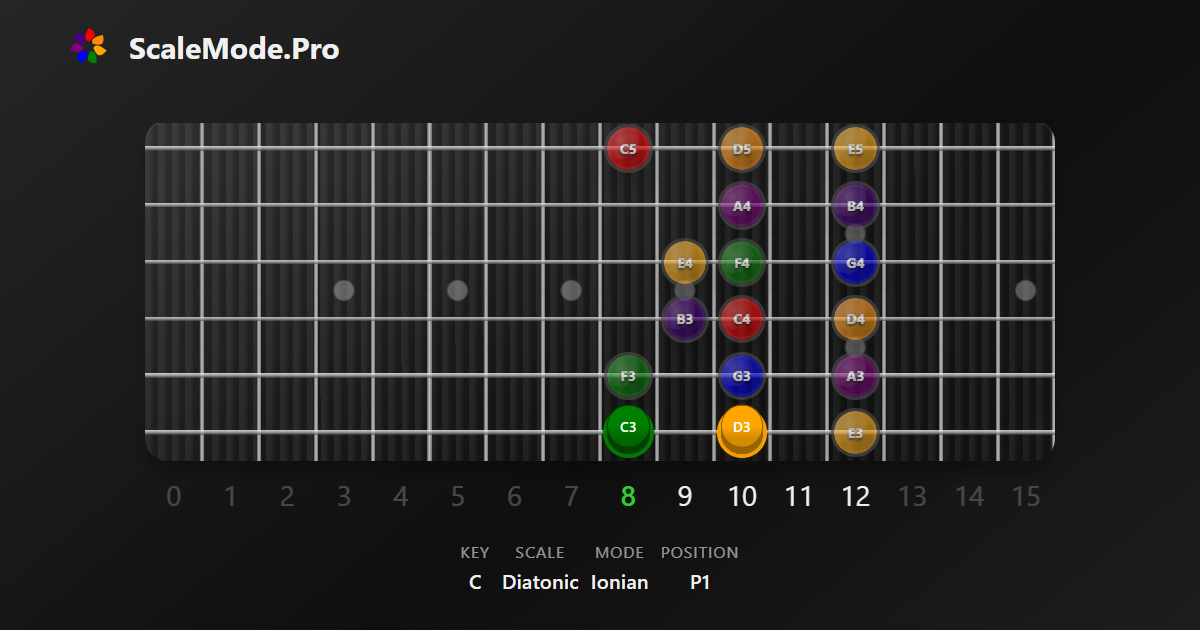Open the Scale selector showing Diatonic
The image size is (1200, 630).
(x=540, y=582)
